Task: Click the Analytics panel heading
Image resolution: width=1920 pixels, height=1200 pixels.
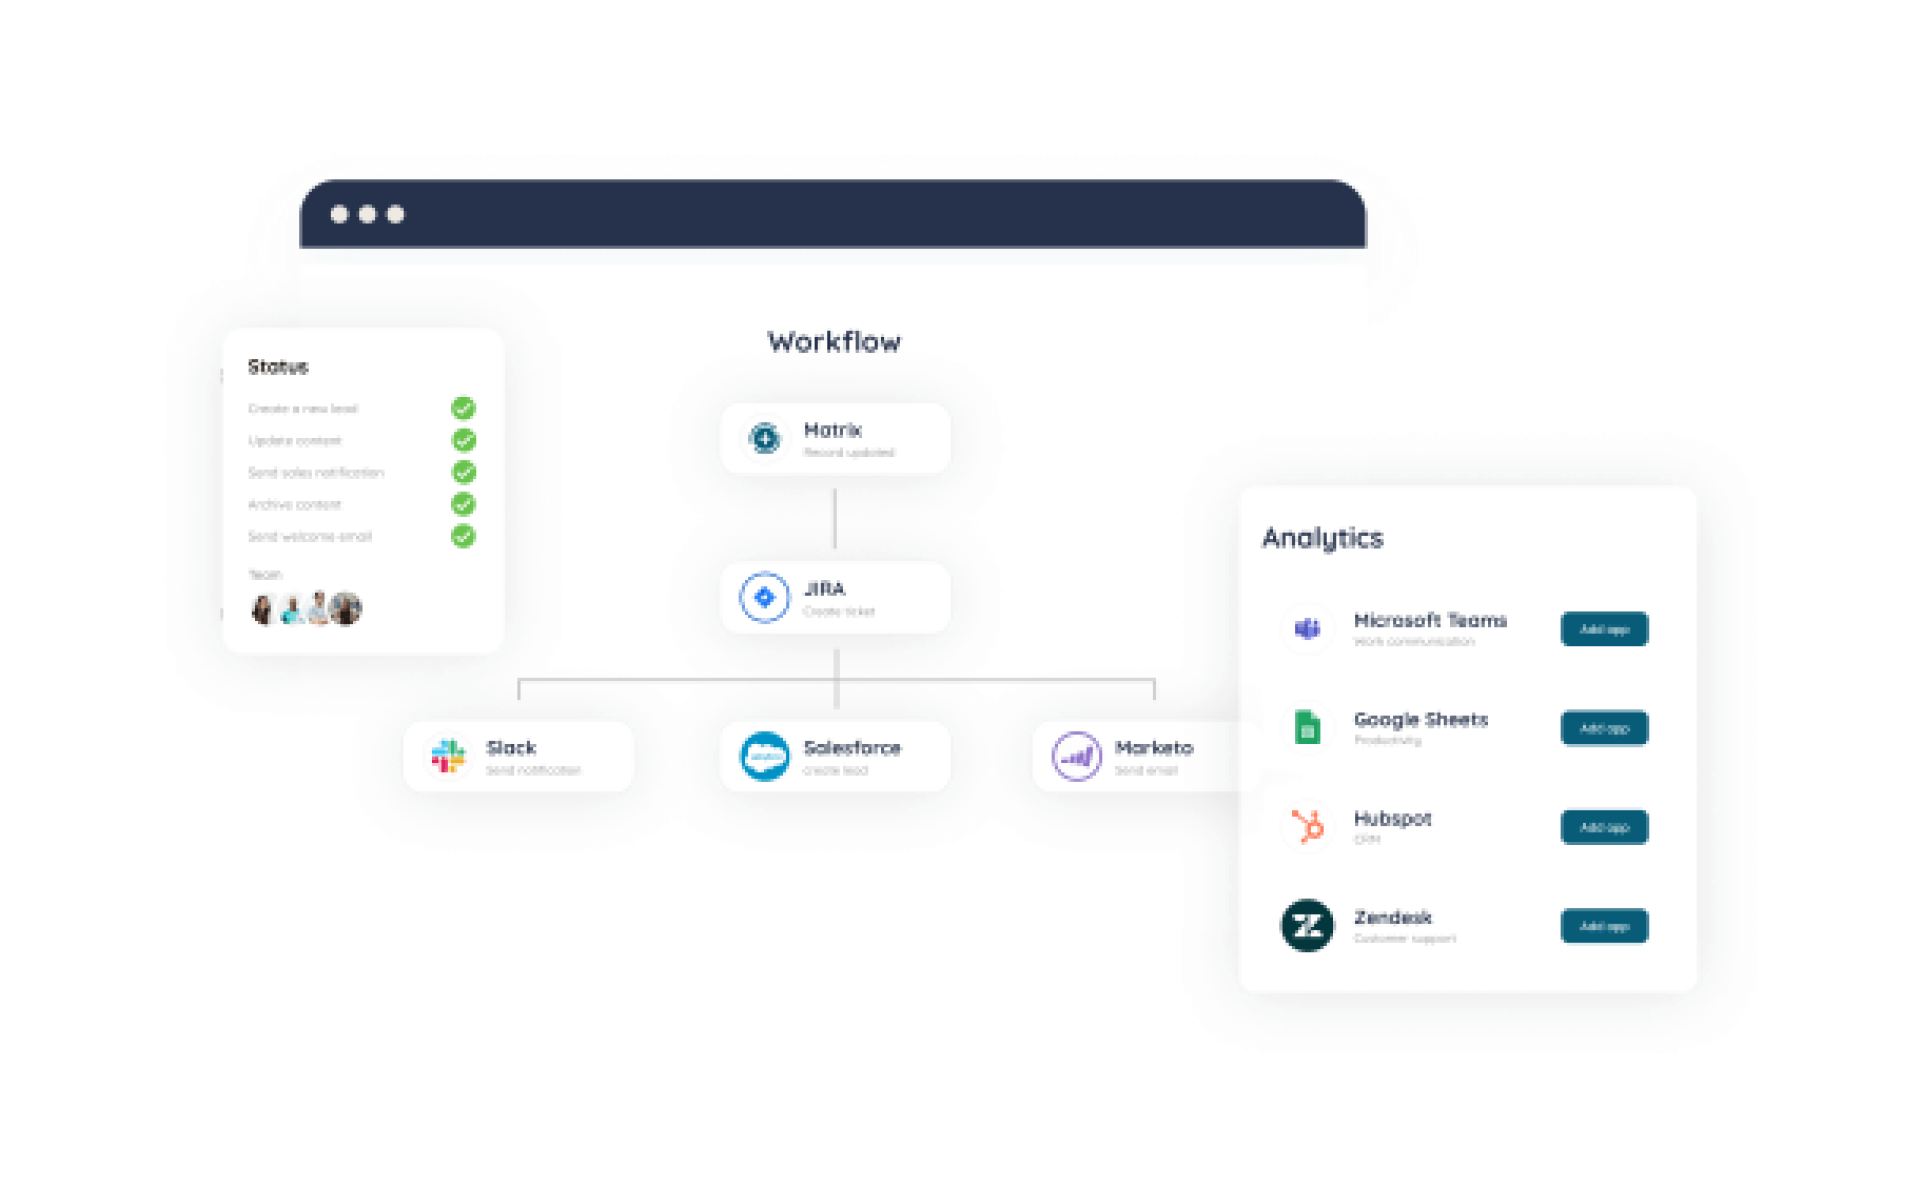Action: click(1322, 539)
